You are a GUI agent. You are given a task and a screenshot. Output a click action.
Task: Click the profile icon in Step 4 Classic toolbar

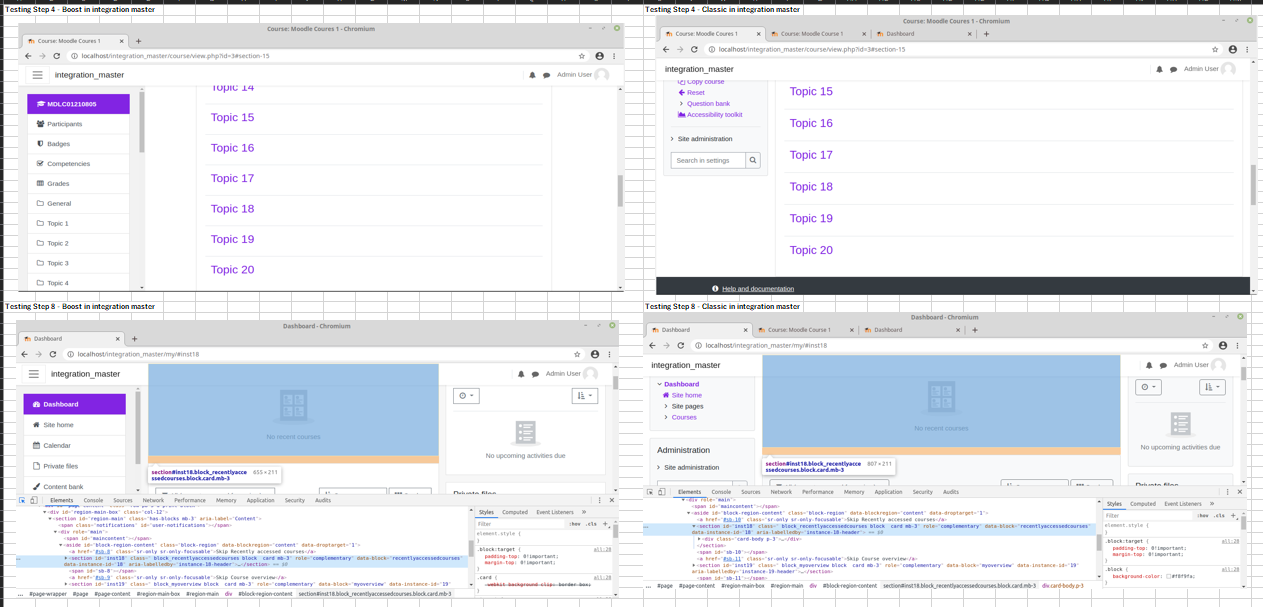(1232, 49)
